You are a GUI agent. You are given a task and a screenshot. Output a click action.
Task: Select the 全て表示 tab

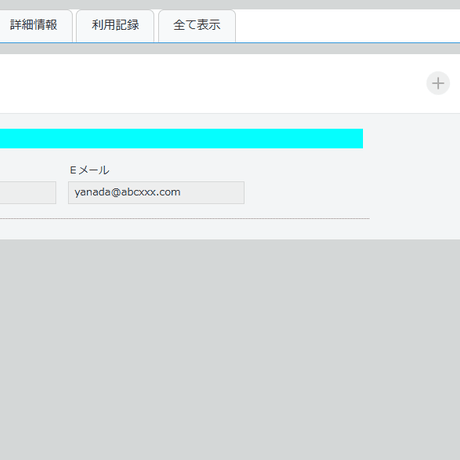click(197, 26)
